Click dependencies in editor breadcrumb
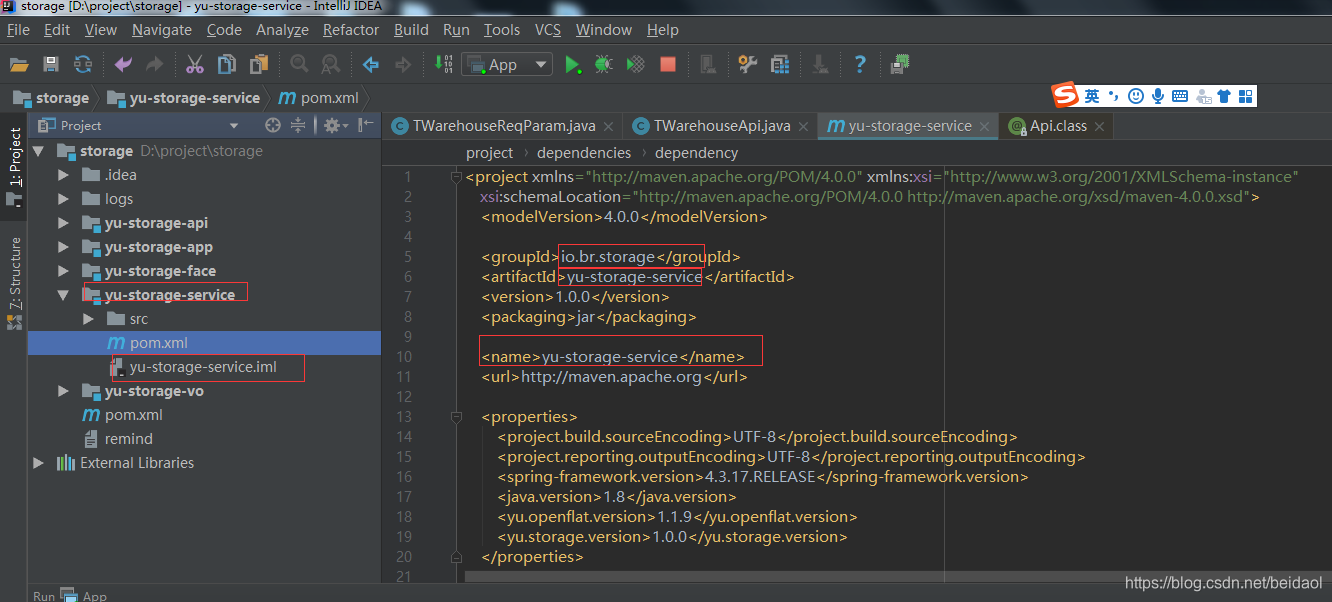1332x602 pixels. (584, 153)
